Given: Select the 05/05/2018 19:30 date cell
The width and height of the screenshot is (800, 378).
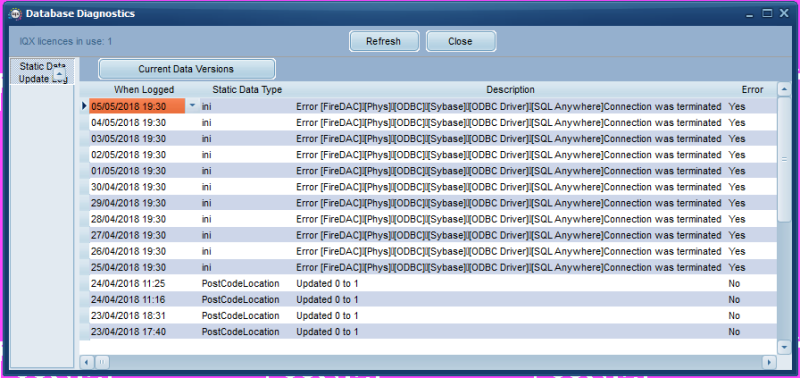Looking at the screenshot, I should click(x=137, y=107).
